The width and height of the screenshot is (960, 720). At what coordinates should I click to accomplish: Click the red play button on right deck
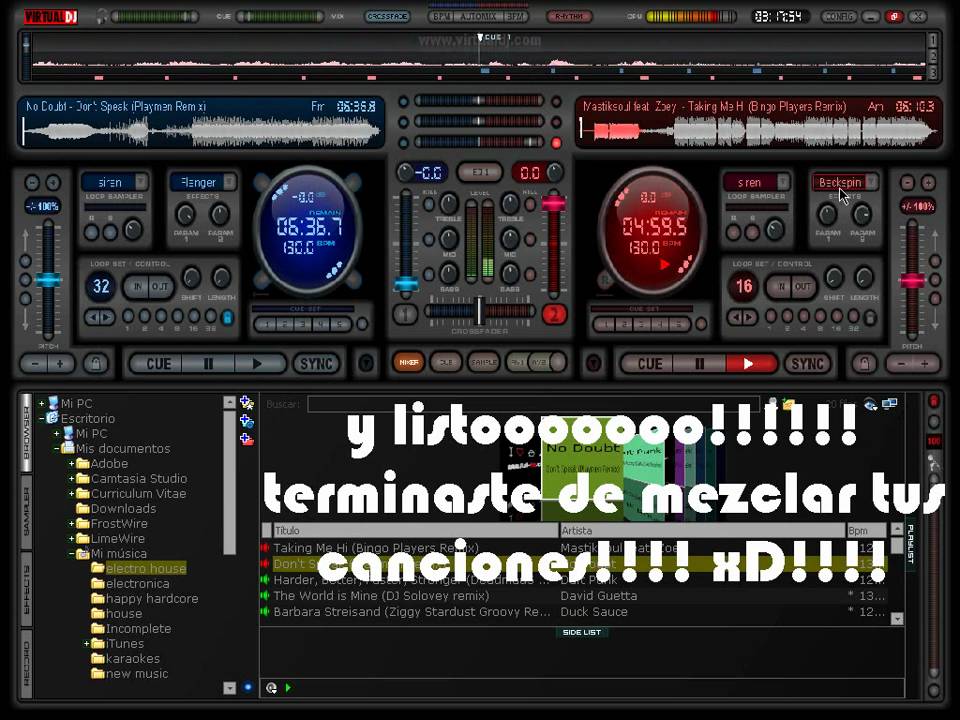click(x=749, y=364)
